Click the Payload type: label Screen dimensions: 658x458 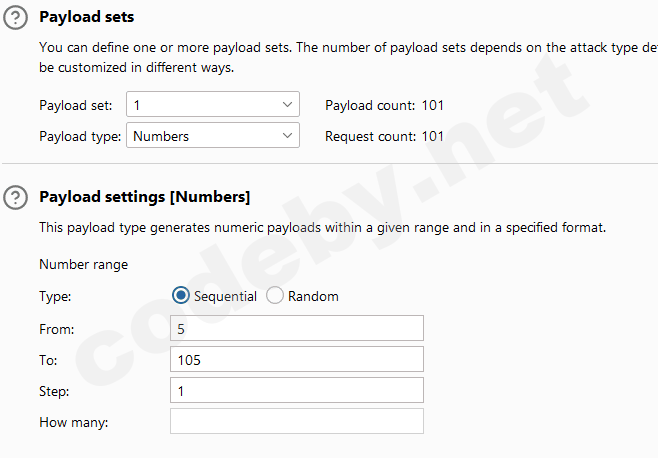pyautogui.click(x=80, y=136)
